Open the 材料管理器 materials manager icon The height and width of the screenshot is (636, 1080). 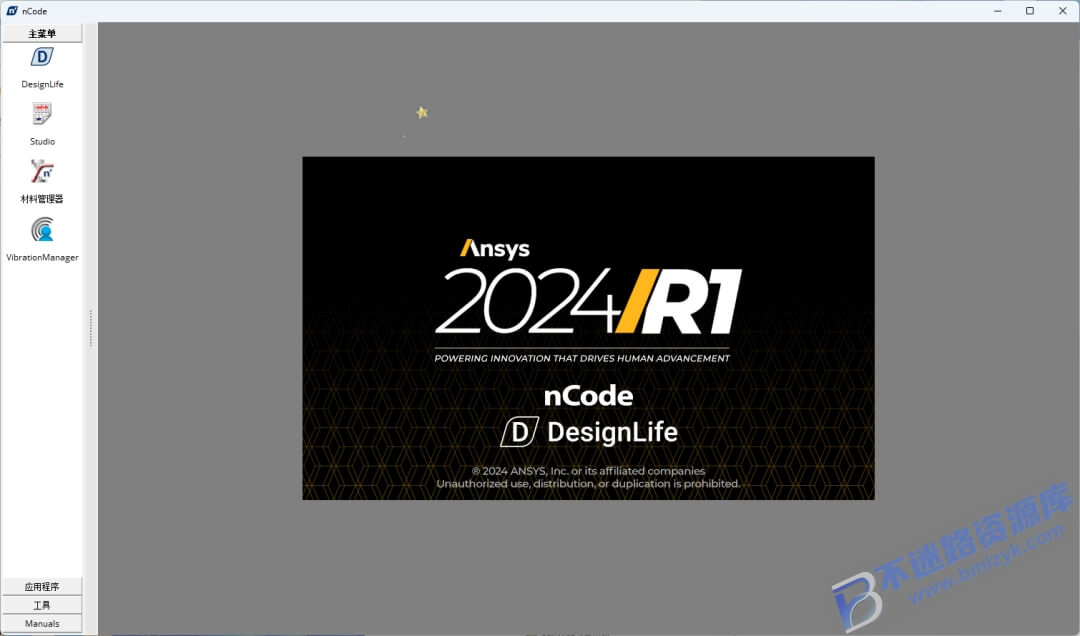pyautogui.click(x=42, y=172)
